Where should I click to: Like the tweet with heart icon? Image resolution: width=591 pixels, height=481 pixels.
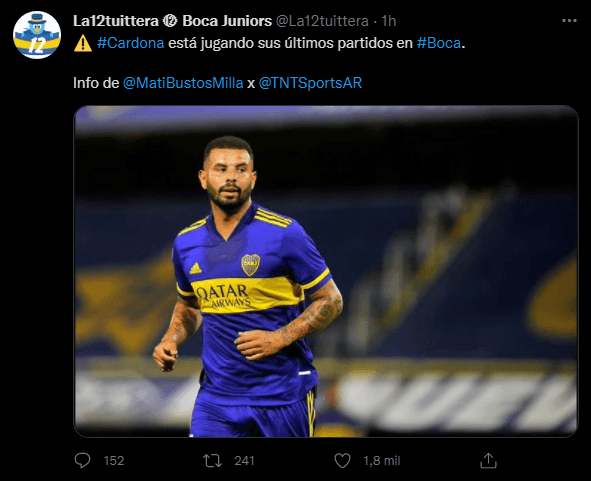click(342, 461)
